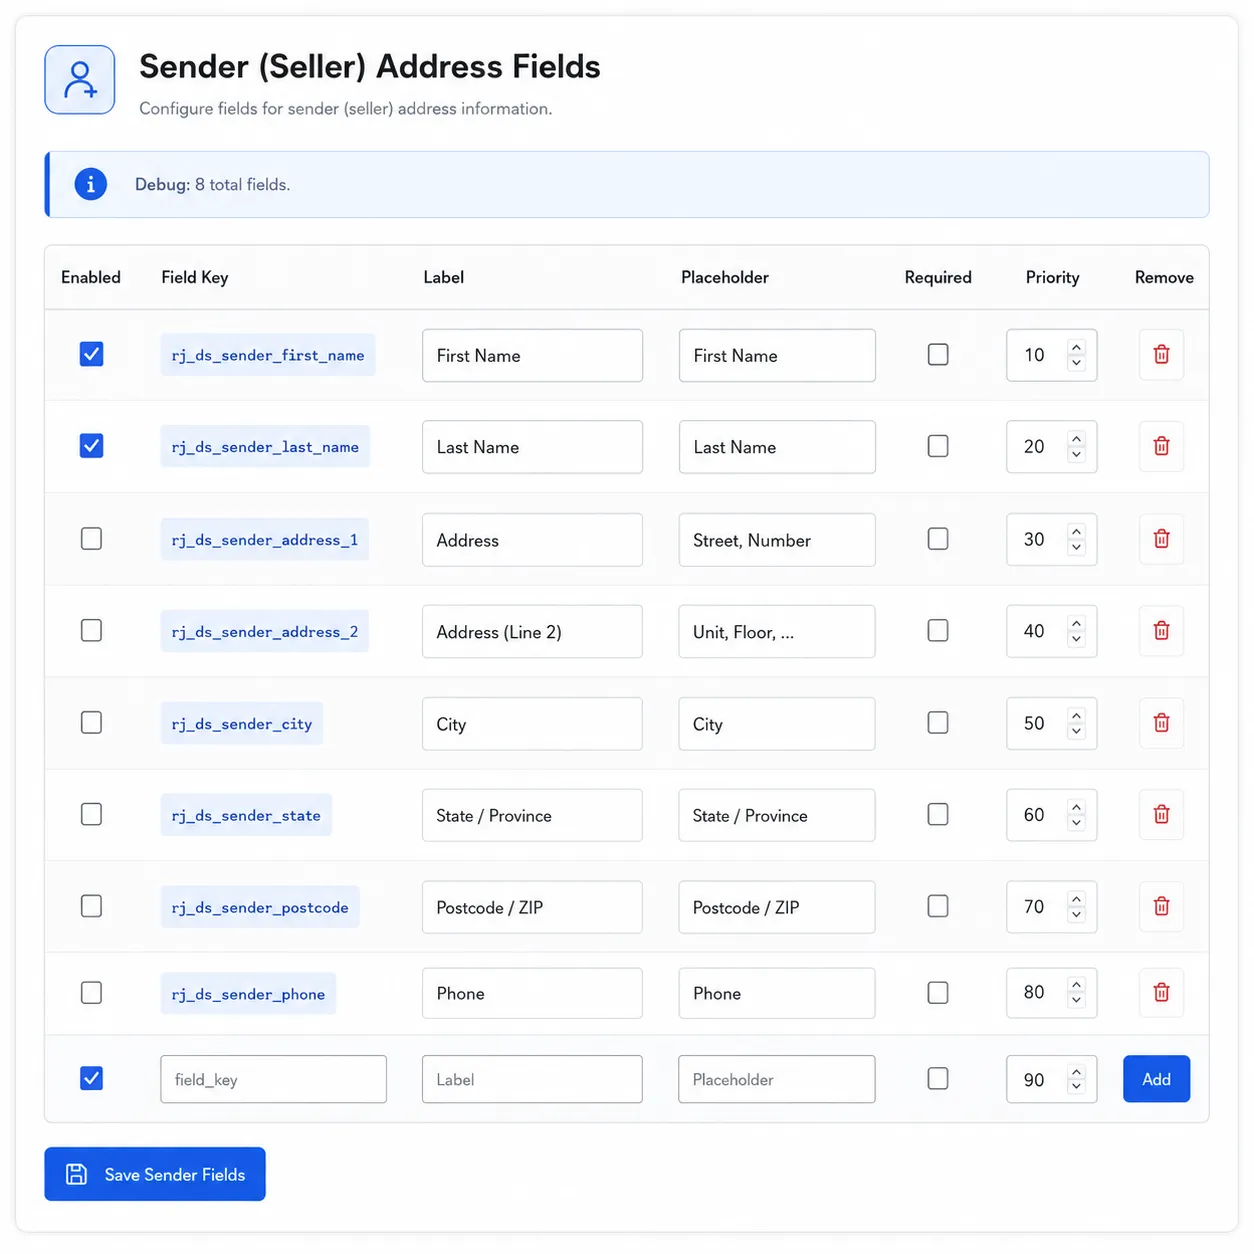Click the rj_ds_sender_first_name key tag
The width and height of the screenshot is (1254, 1254).
coord(268,355)
